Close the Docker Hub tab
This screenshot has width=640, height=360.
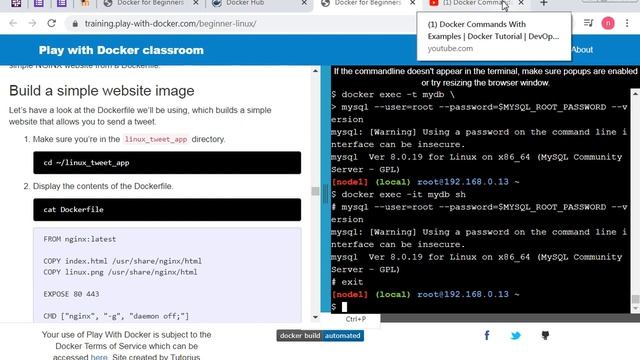click(x=304, y=3)
